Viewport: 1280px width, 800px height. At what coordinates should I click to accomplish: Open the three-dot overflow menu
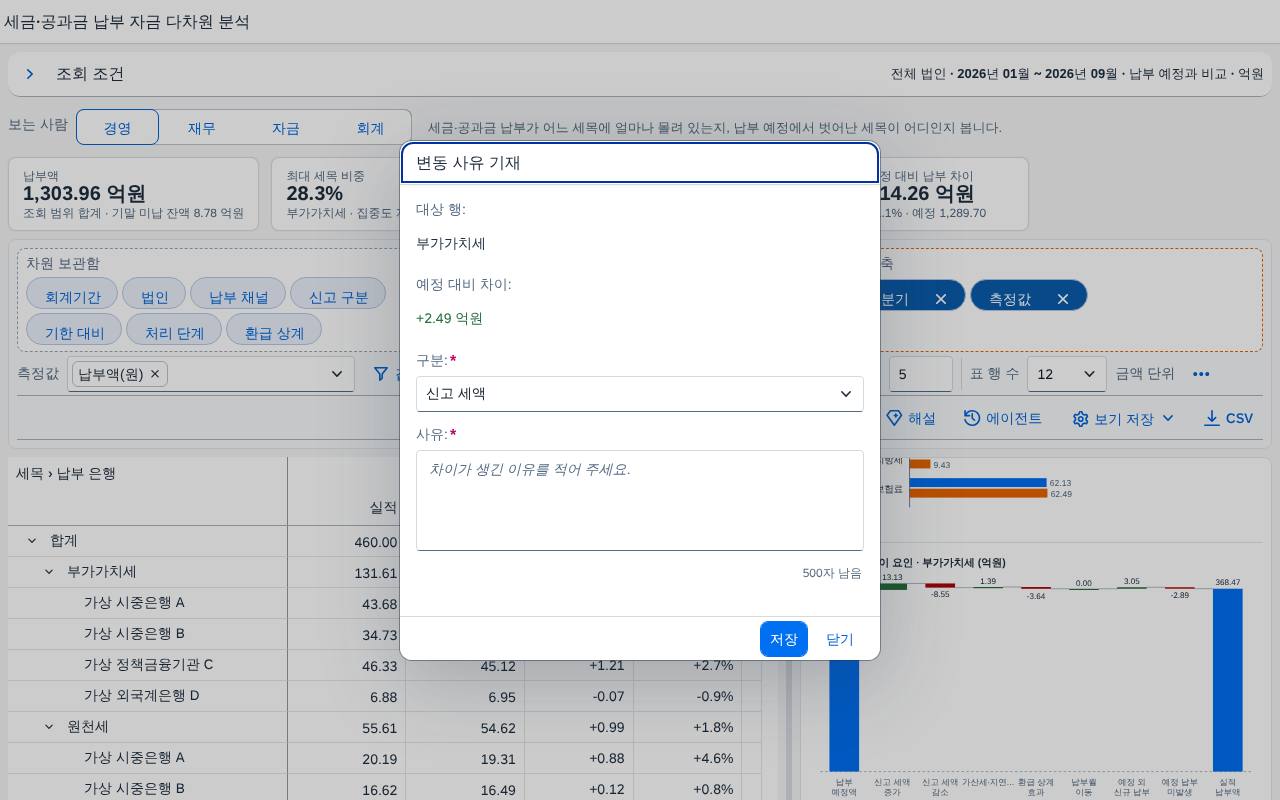click(x=1201, y=374)
